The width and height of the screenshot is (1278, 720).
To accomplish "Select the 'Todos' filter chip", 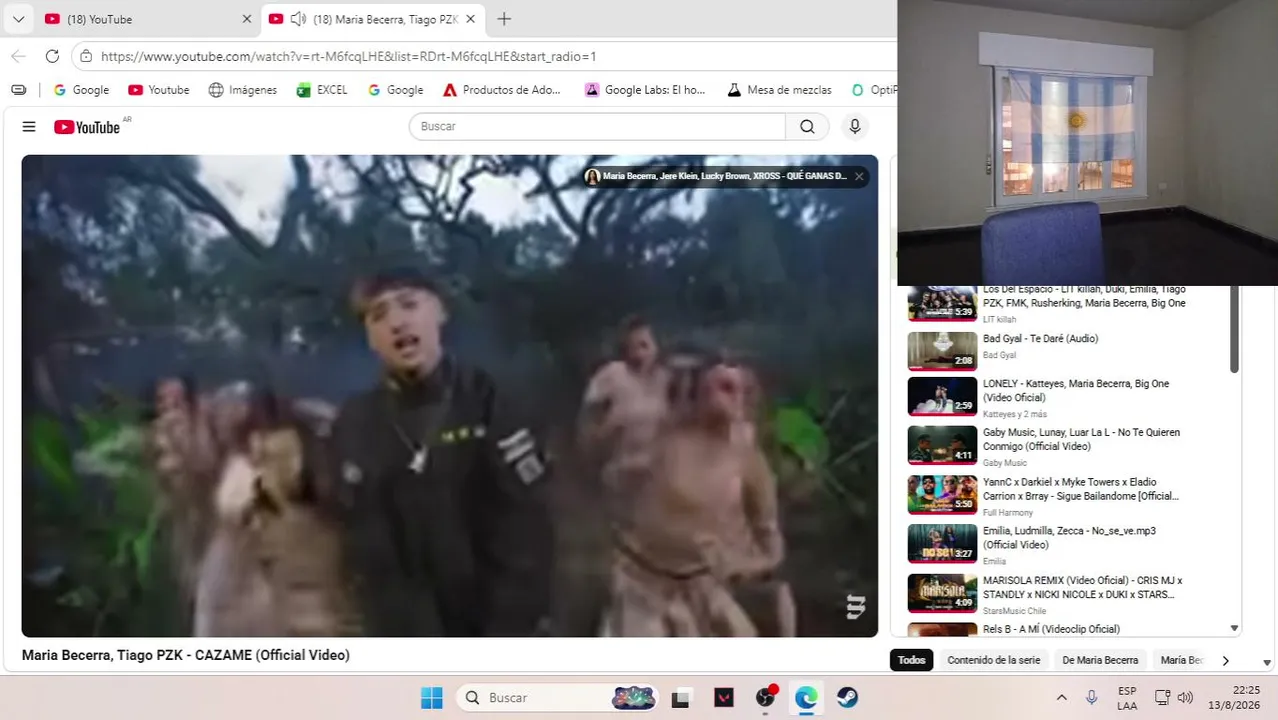I will click(x=911, y=660).
